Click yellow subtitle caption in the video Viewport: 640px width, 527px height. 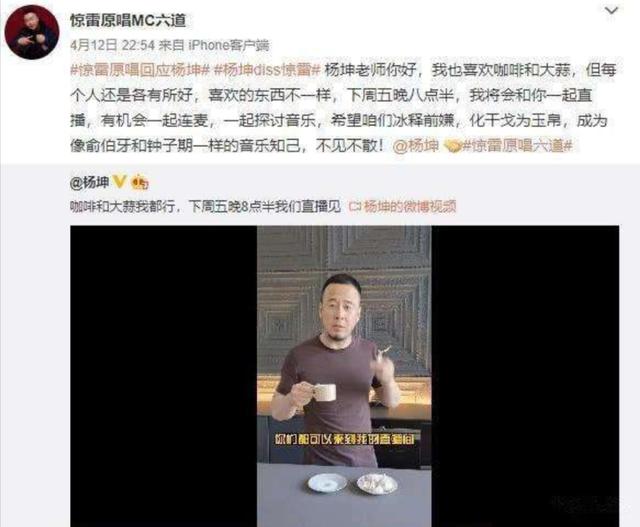pyautogui.click(x=344, y=439)
